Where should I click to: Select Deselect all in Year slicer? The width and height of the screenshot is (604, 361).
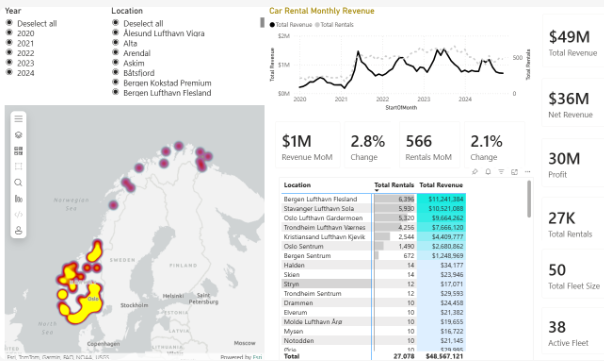(x=9, y=23)
